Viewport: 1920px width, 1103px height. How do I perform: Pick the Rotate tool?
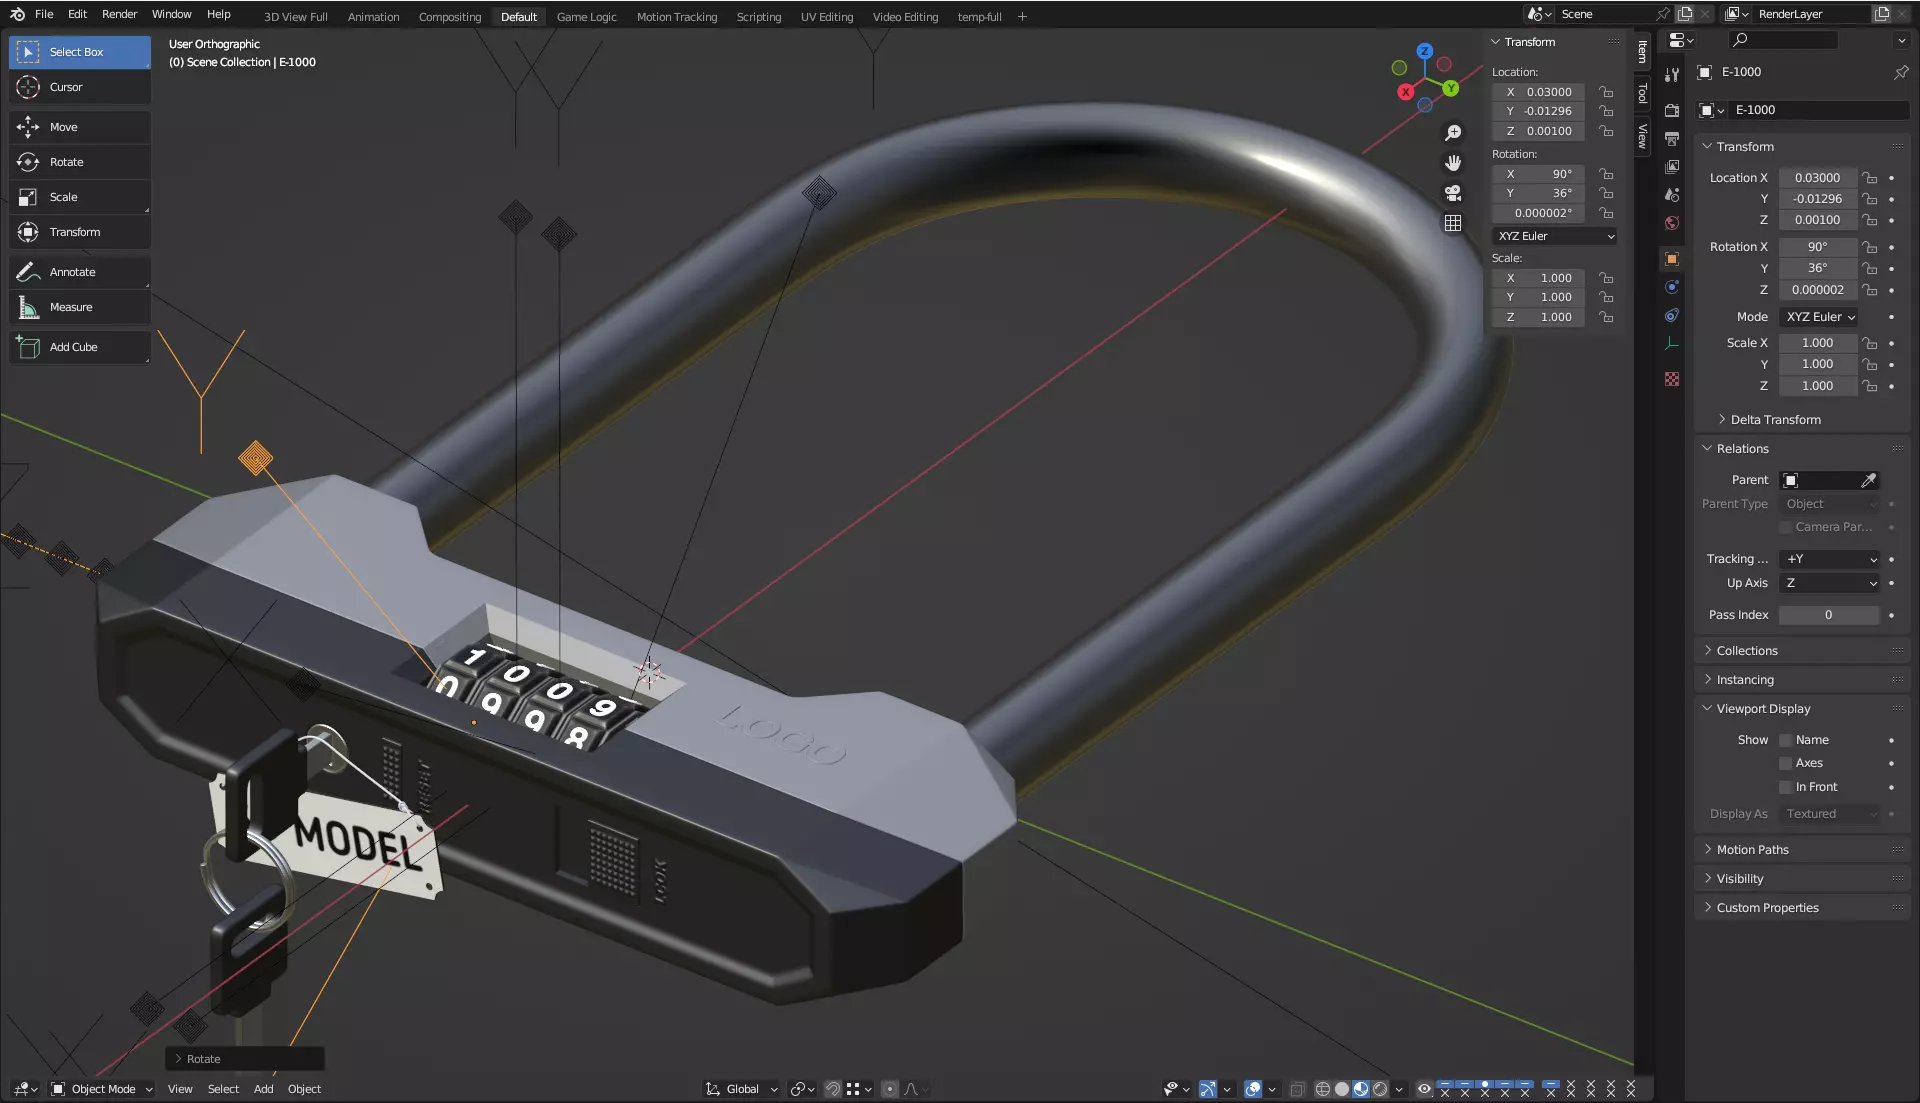coord(80,162)
